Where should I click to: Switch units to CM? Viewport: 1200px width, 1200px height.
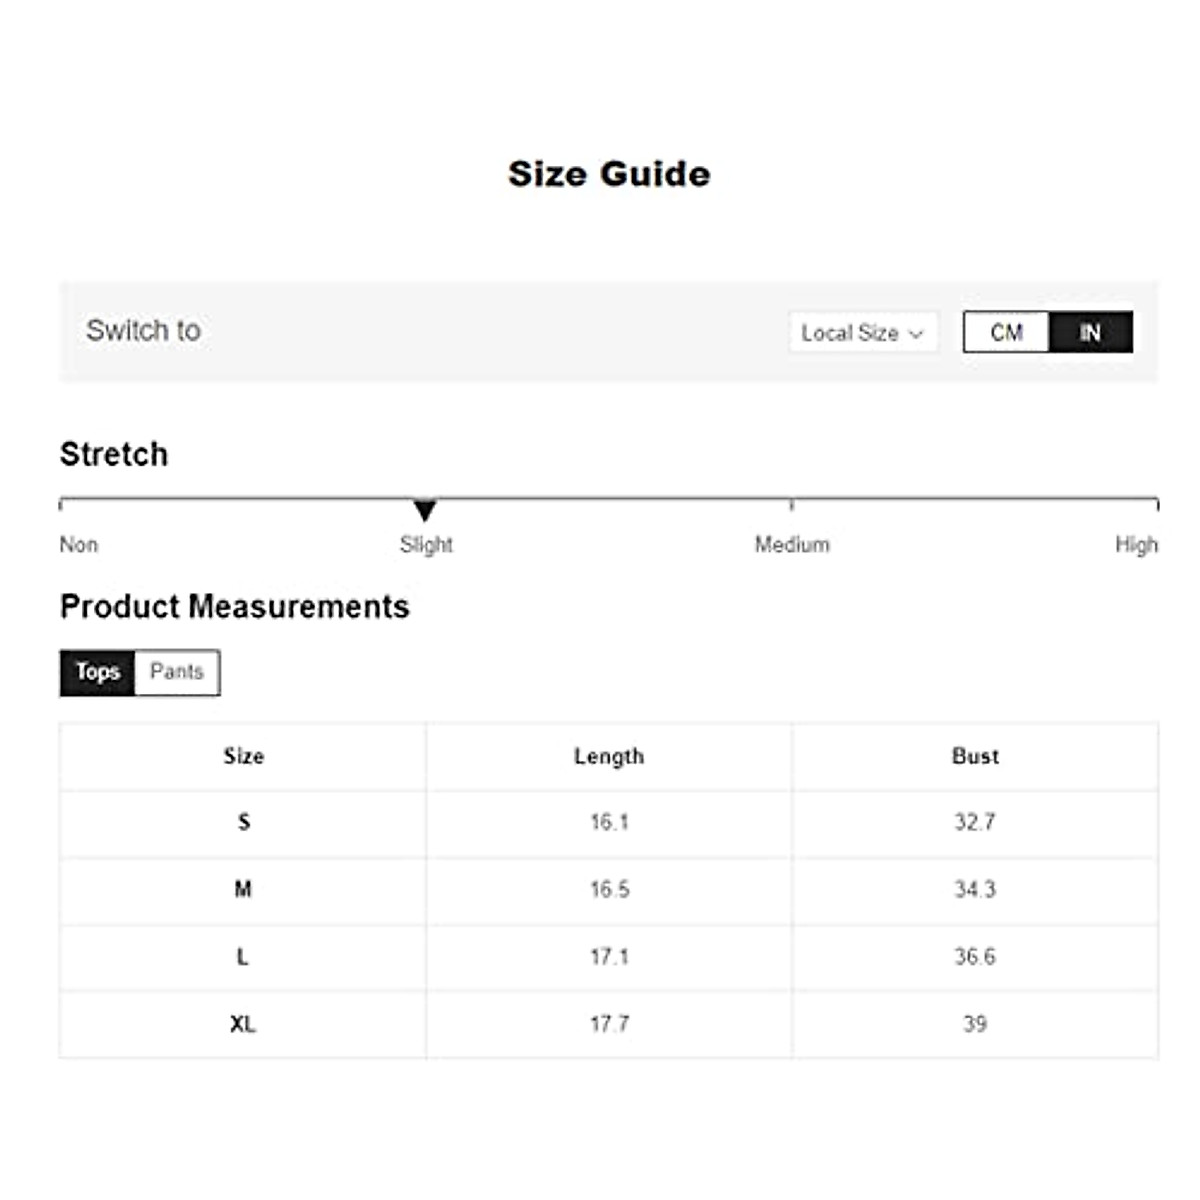click(x=1006, y=333)
